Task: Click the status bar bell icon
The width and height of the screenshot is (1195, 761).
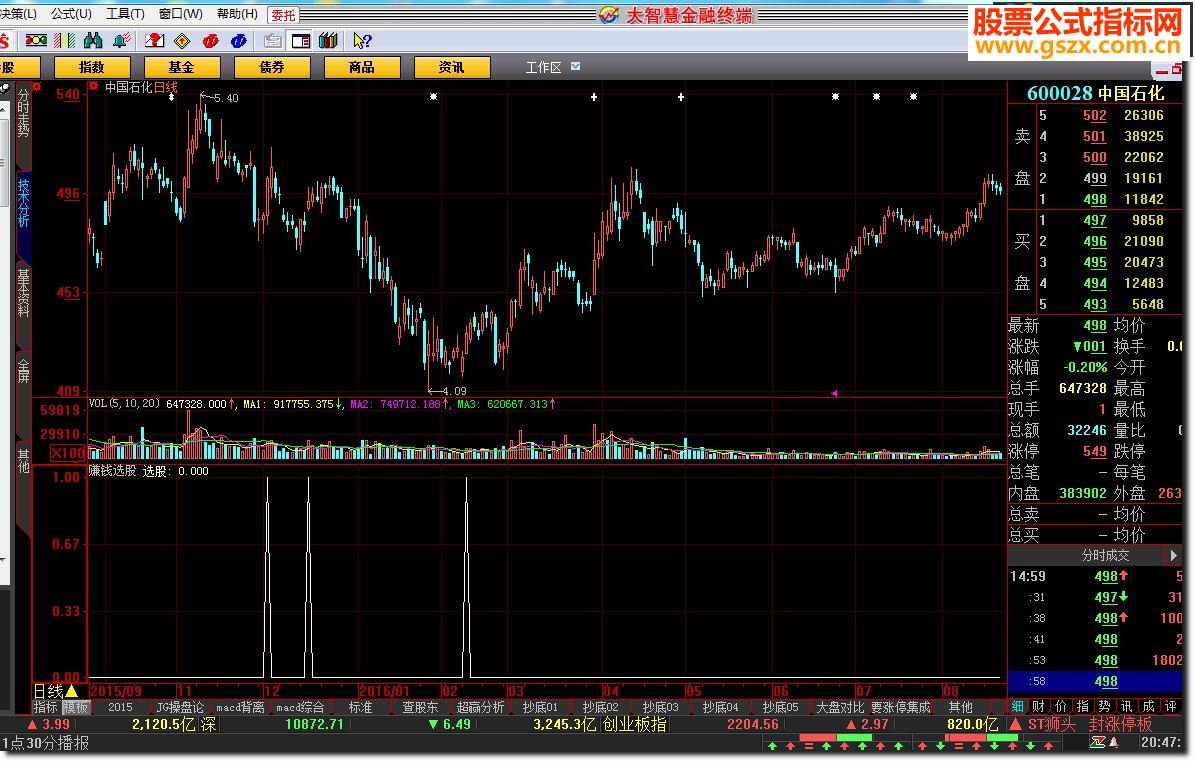Action: tap(1113, 743)
